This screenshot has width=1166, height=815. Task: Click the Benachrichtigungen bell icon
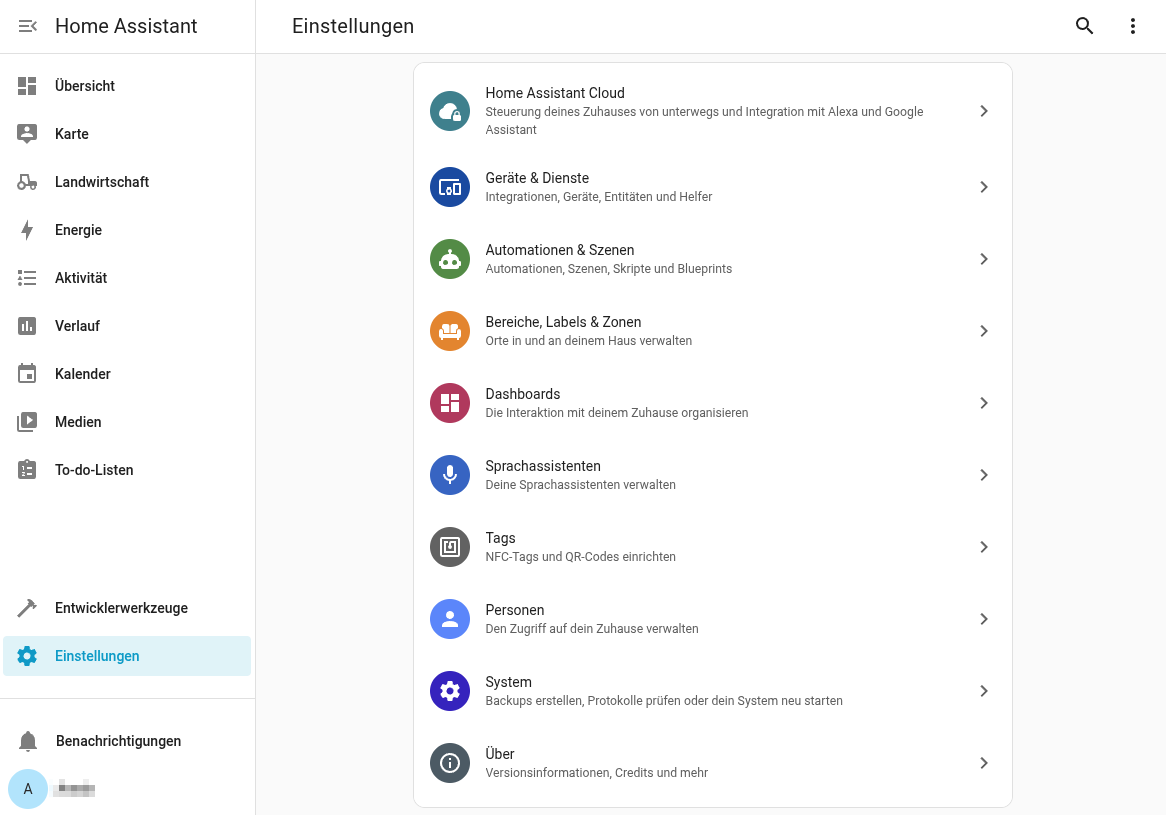coord(28,741)
